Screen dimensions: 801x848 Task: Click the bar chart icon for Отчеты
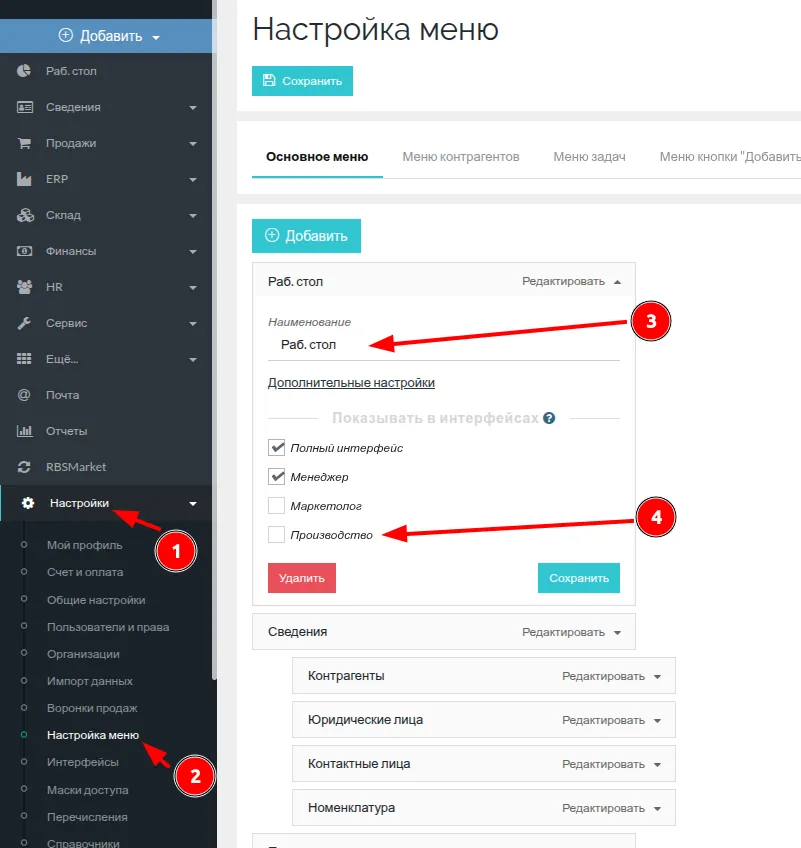25,431
